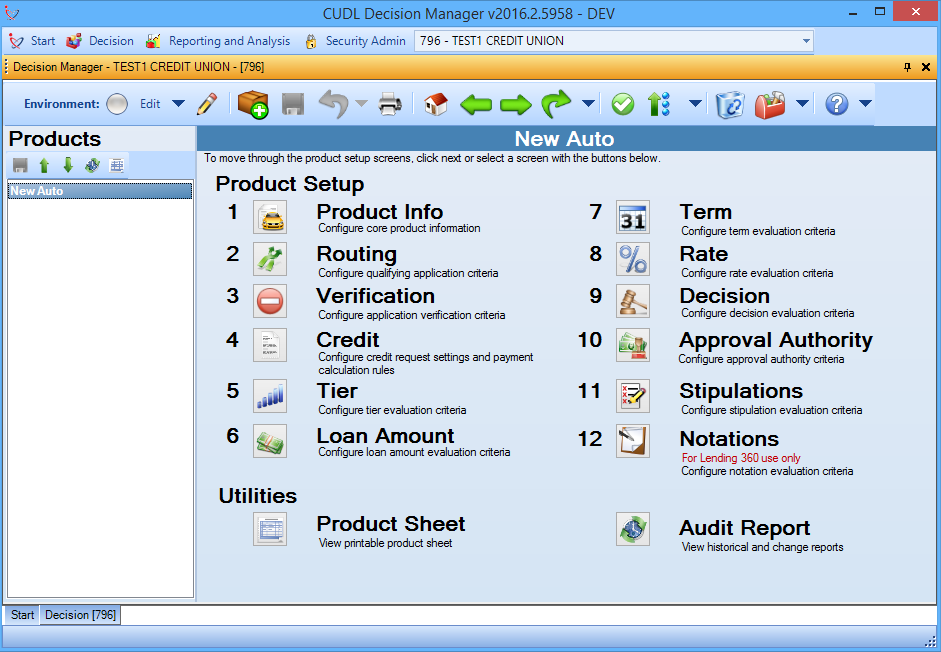Click grid view icon in Products panel
Screen dimensions: 941x652
(116, 165)
